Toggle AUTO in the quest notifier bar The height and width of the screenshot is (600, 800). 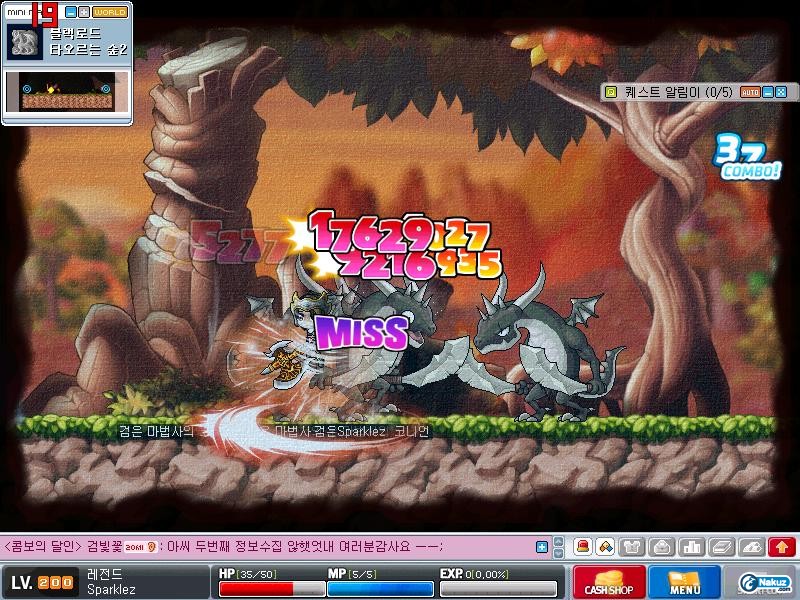pyautogui.click(x=750, y=92)
